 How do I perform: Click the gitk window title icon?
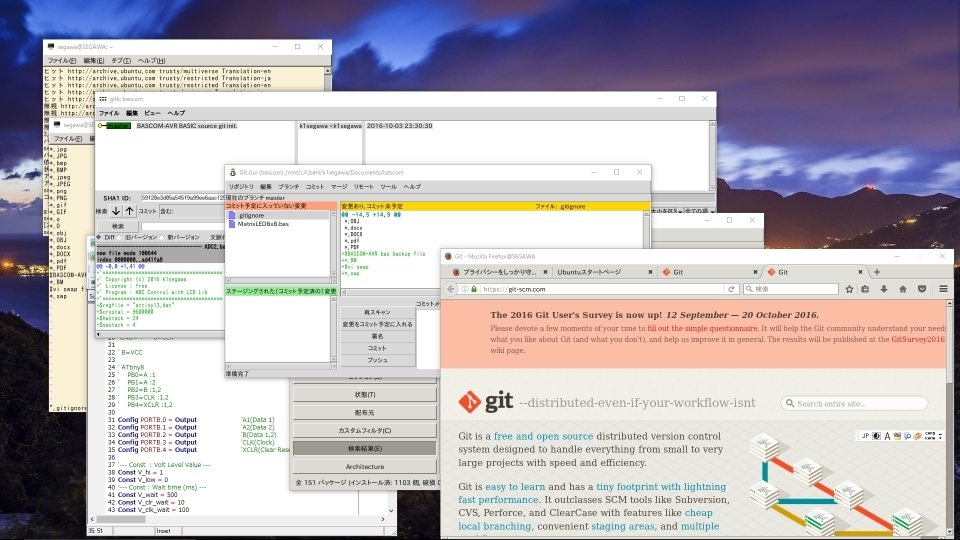(103, 99)
